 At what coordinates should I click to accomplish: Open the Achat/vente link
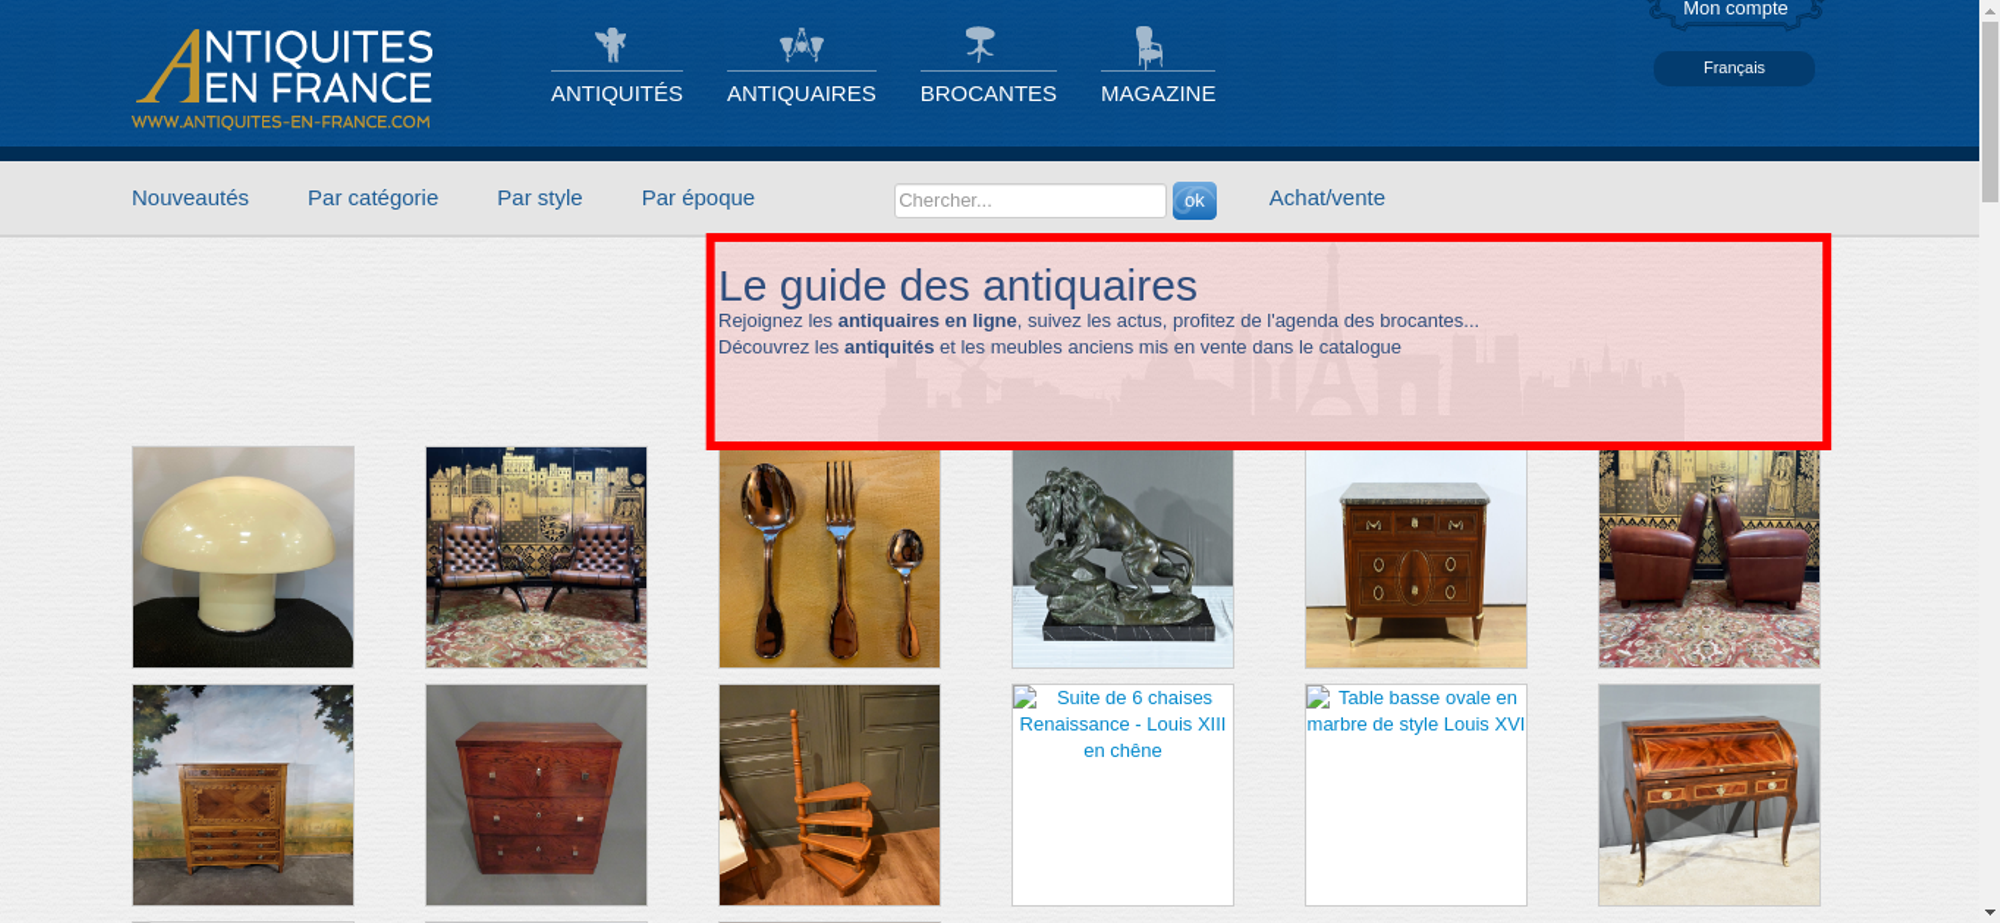1326,198
